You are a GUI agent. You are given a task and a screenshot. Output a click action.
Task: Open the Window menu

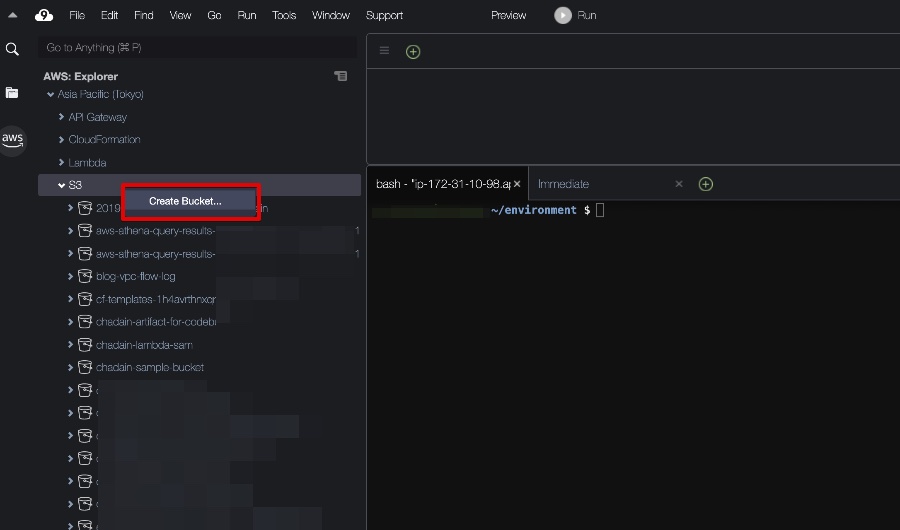point(331,16)
